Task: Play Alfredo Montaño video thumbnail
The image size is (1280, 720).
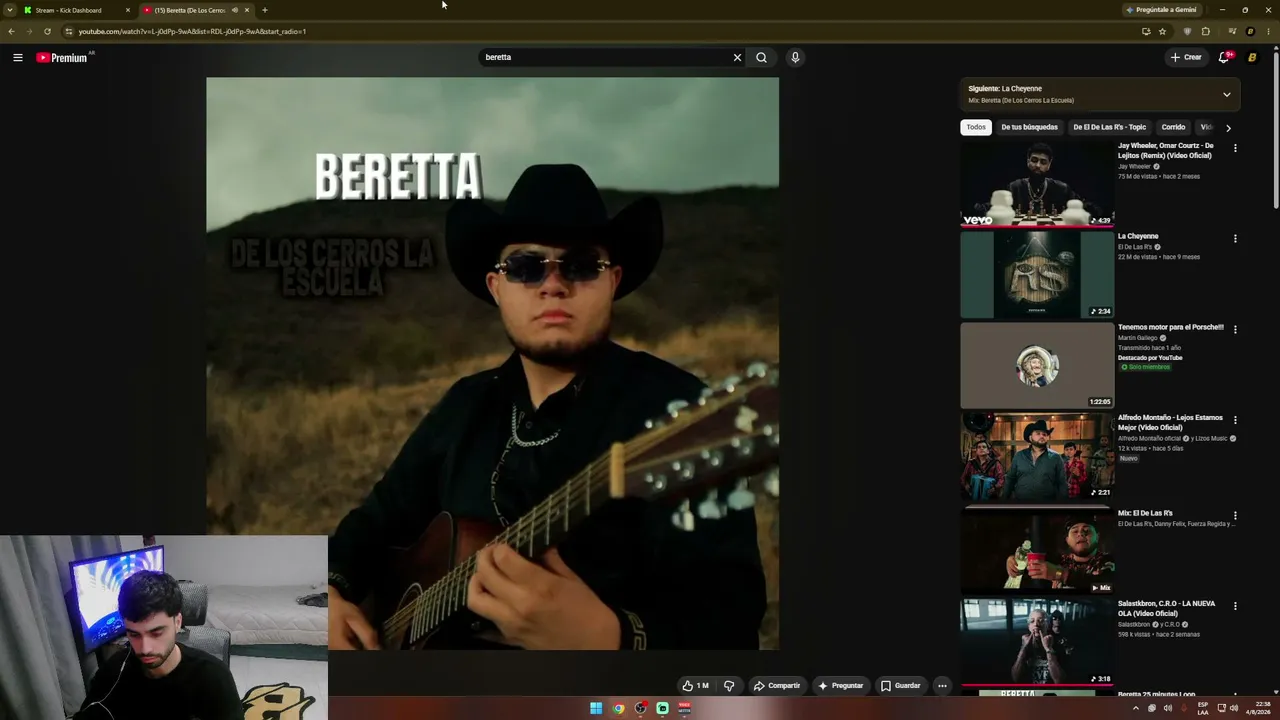Action: pyautogui.click(x=1037, y=456)
